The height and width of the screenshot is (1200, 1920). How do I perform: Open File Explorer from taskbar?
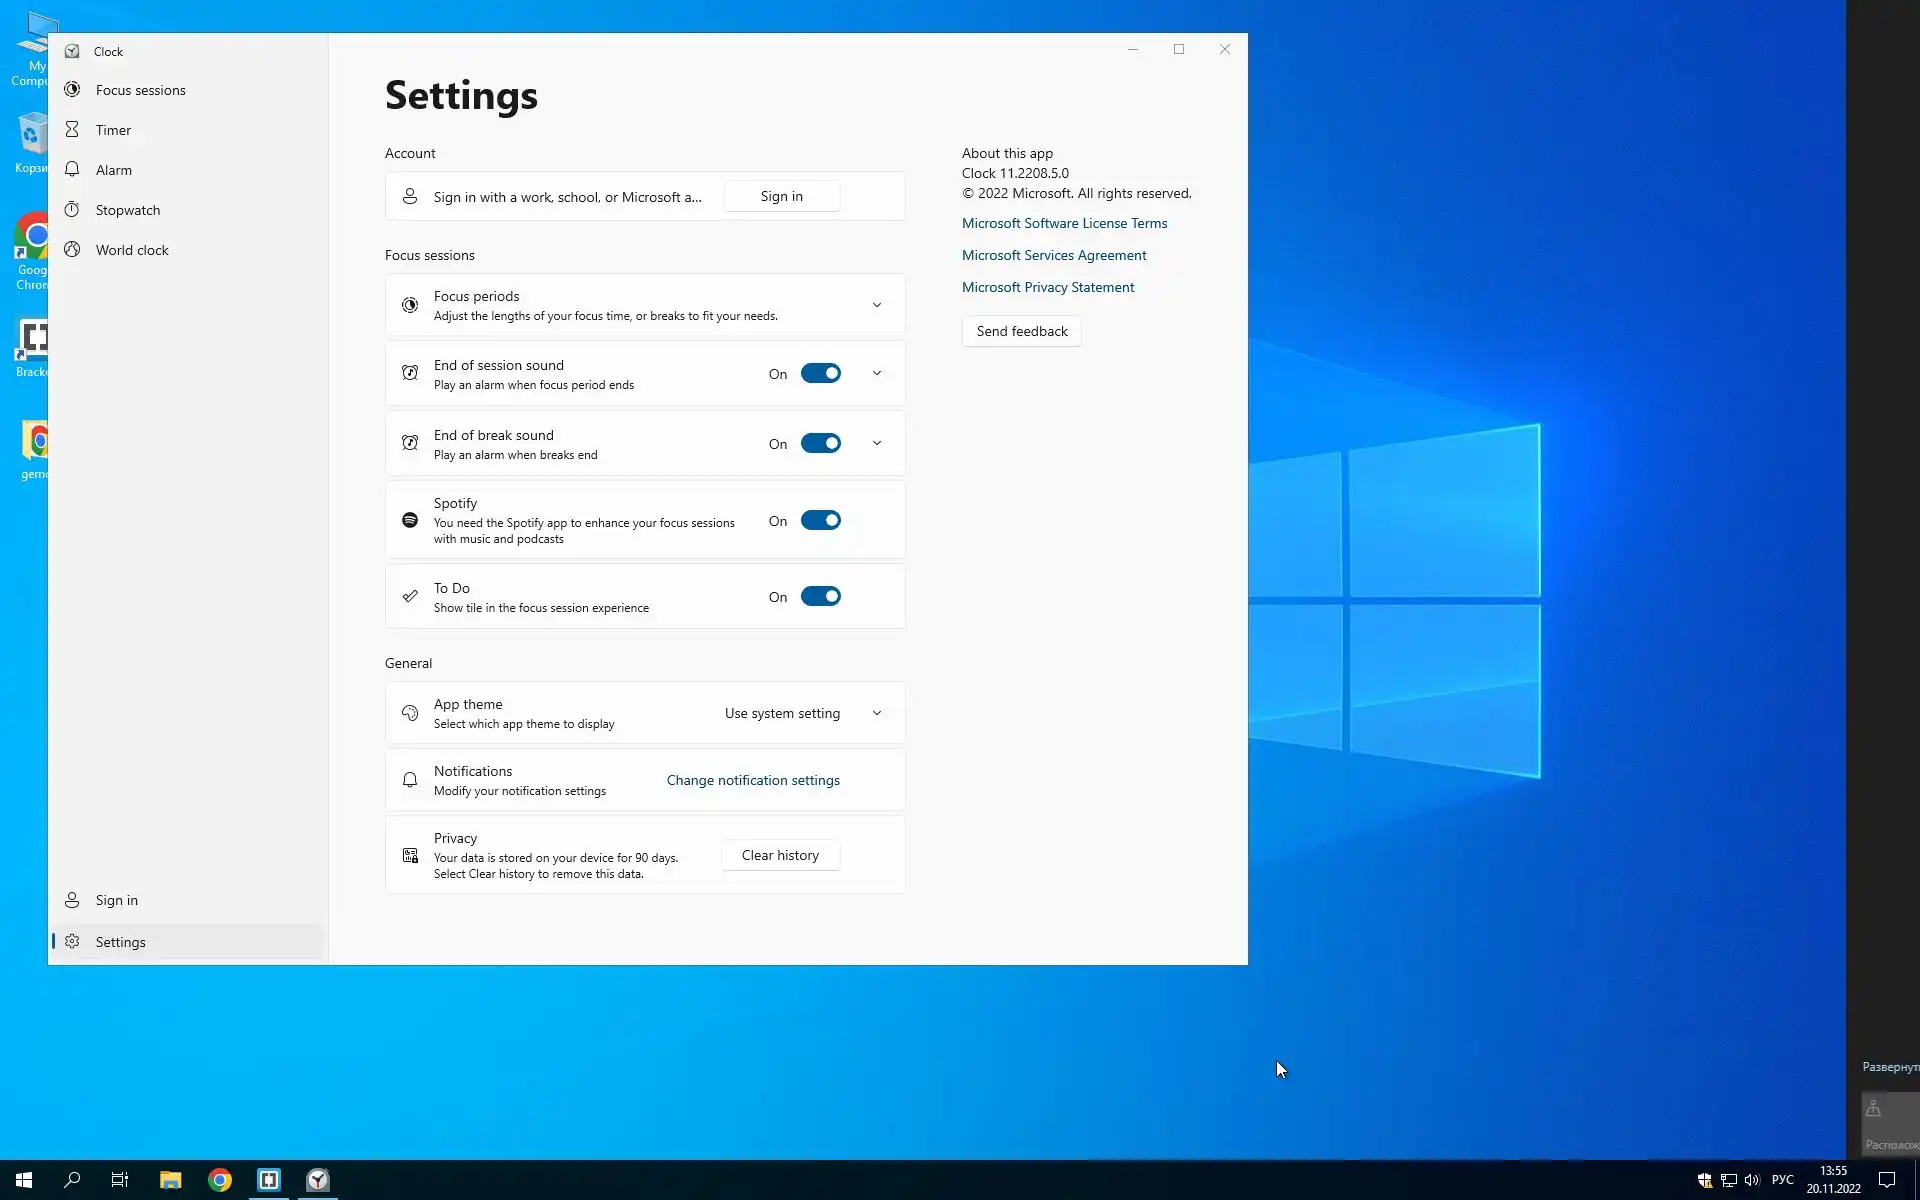pos(170,1180)
